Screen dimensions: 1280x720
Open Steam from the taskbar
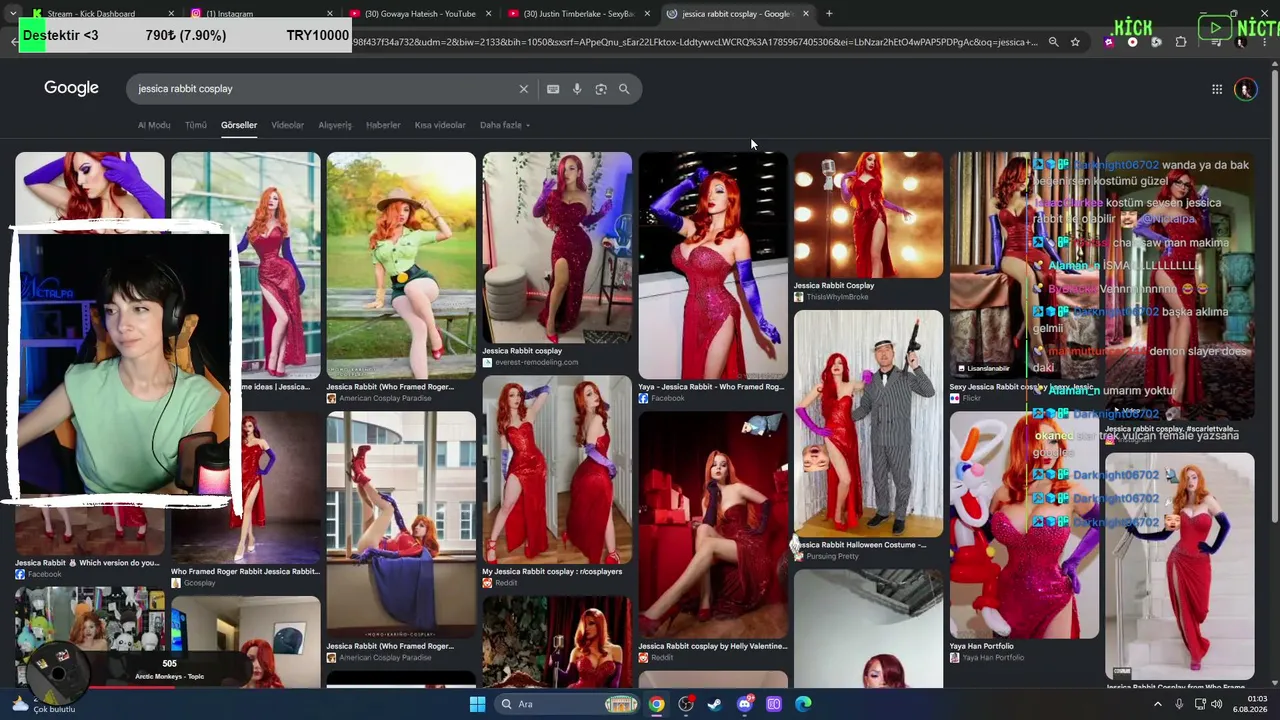point(714,704)
